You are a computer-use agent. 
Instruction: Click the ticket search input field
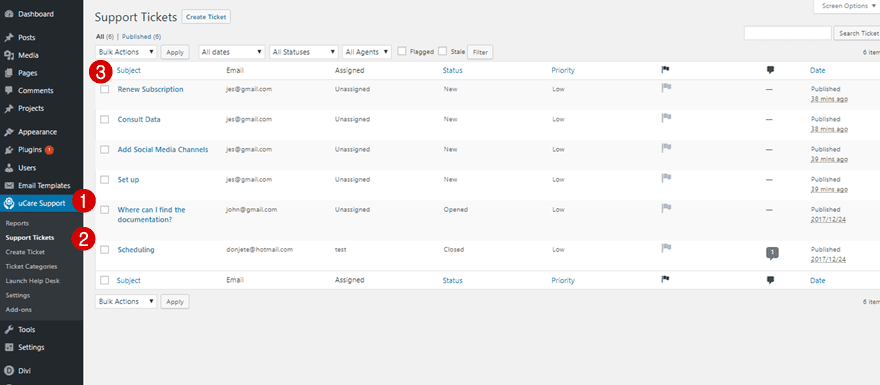[787, 34]
